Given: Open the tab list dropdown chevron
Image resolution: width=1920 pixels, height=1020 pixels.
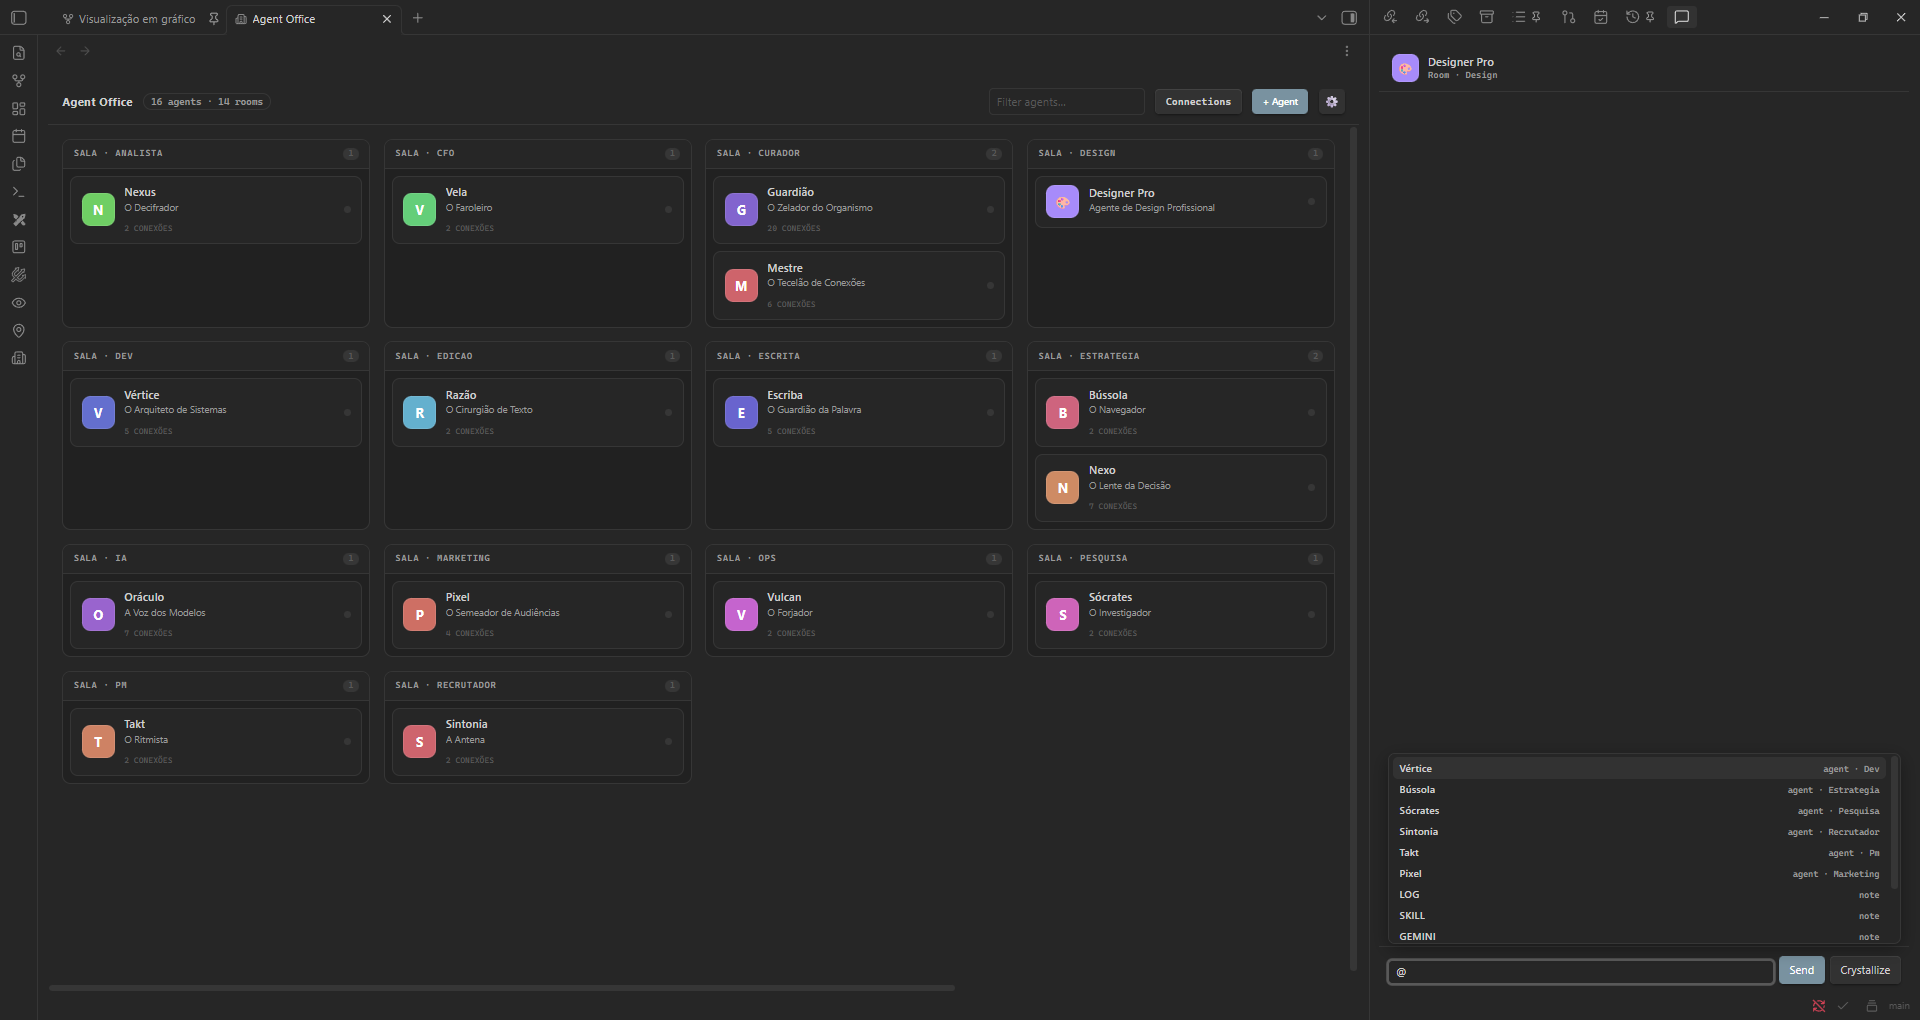Looking at the screenshot, I should click(1321, 18).
